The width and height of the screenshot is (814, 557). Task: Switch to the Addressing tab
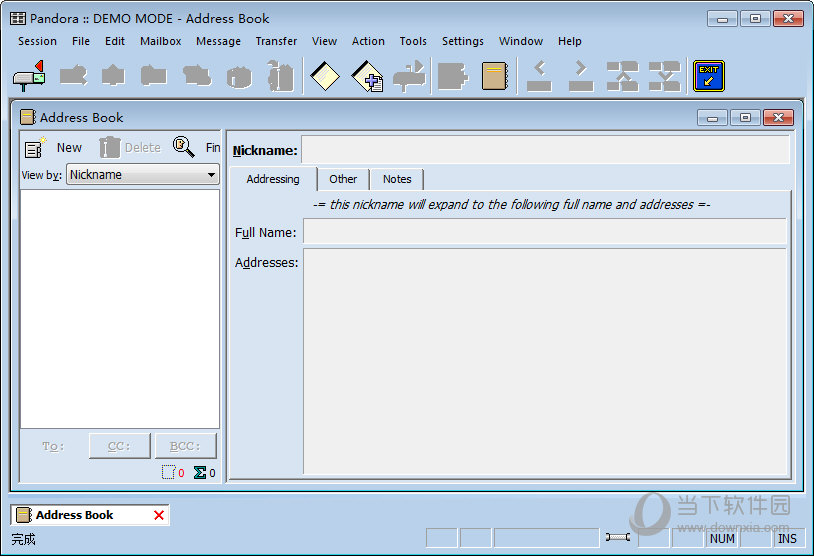[x=273, y=179]
